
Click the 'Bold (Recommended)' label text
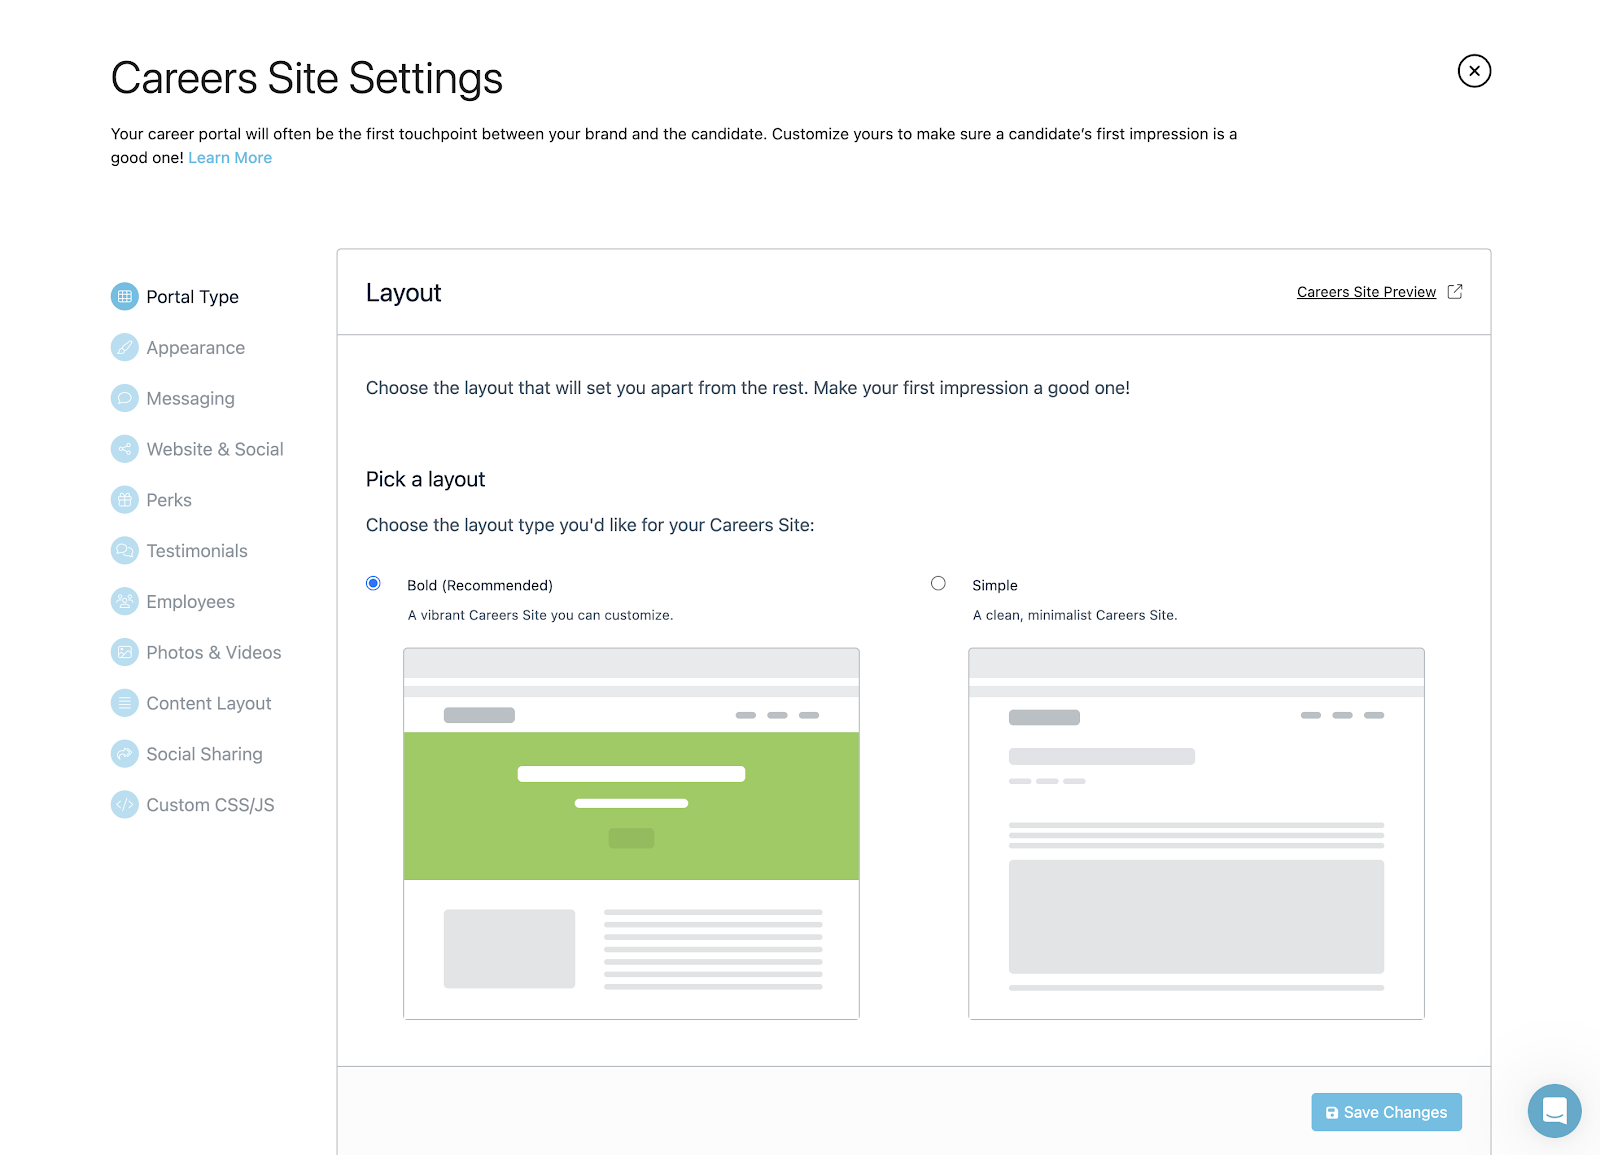[480, 585]
